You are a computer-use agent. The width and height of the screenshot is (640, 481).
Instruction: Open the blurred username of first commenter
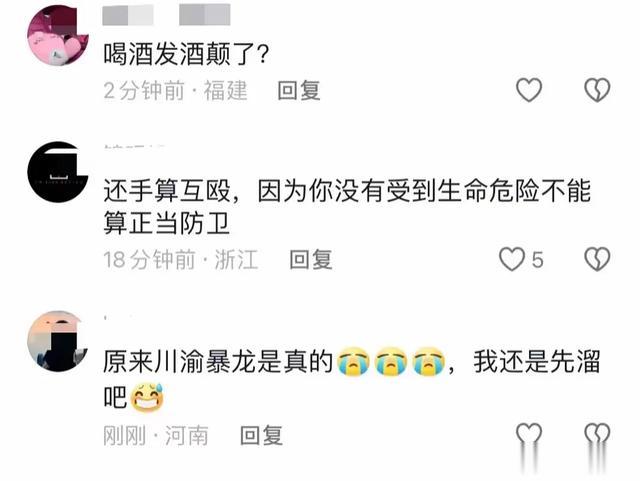166,15
